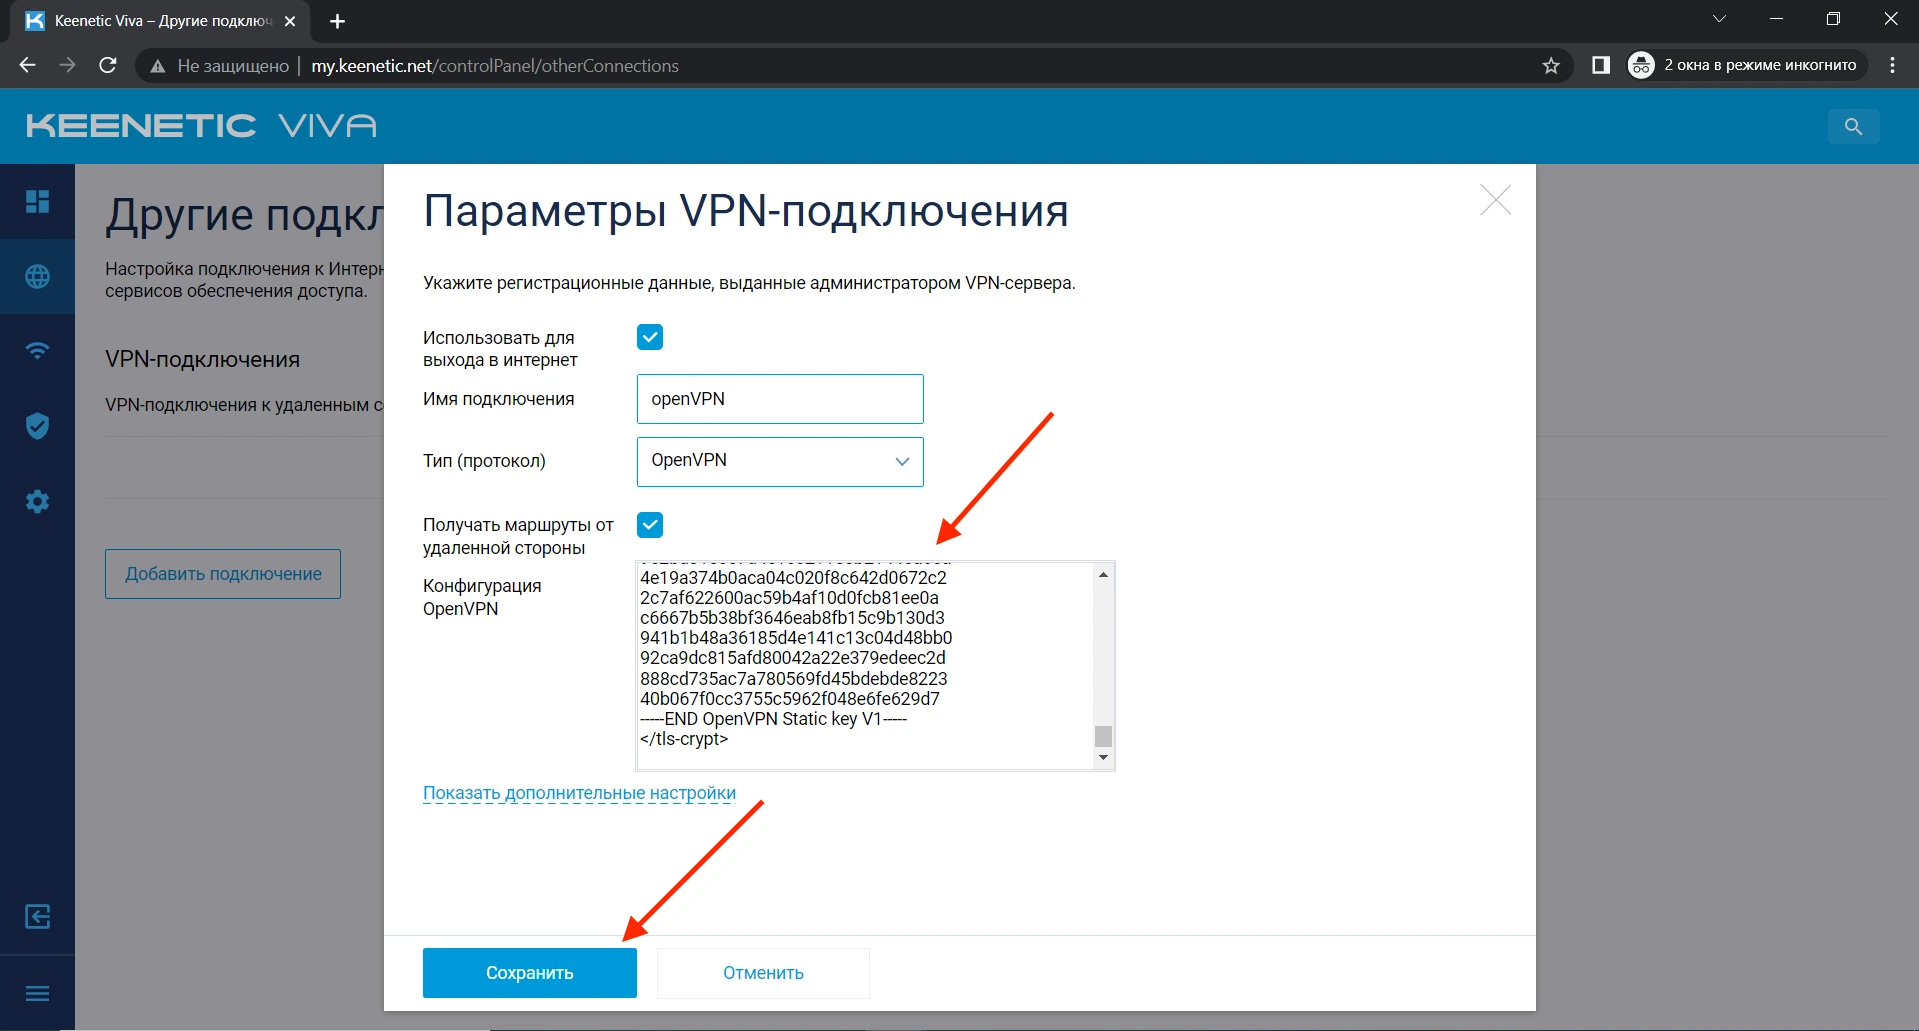Reload the Keenetic page
The height and width of the screenshot is (1031, 1919).
click(108, 65)
